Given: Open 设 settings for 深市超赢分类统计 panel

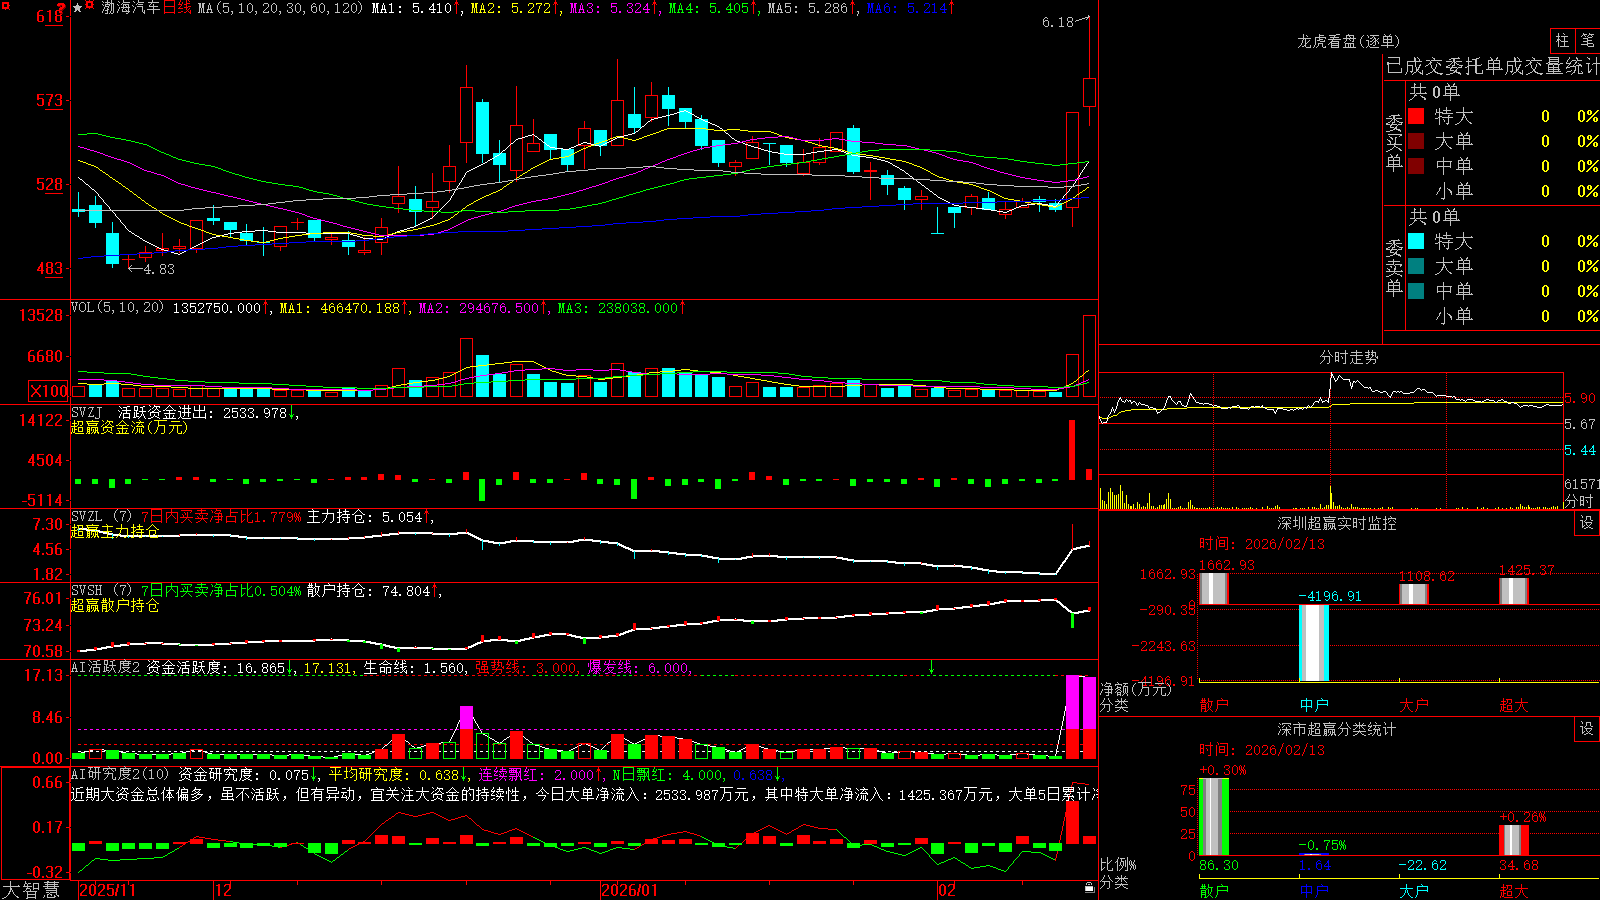Looking at the screenshot, I should [x=1587, y=729].
